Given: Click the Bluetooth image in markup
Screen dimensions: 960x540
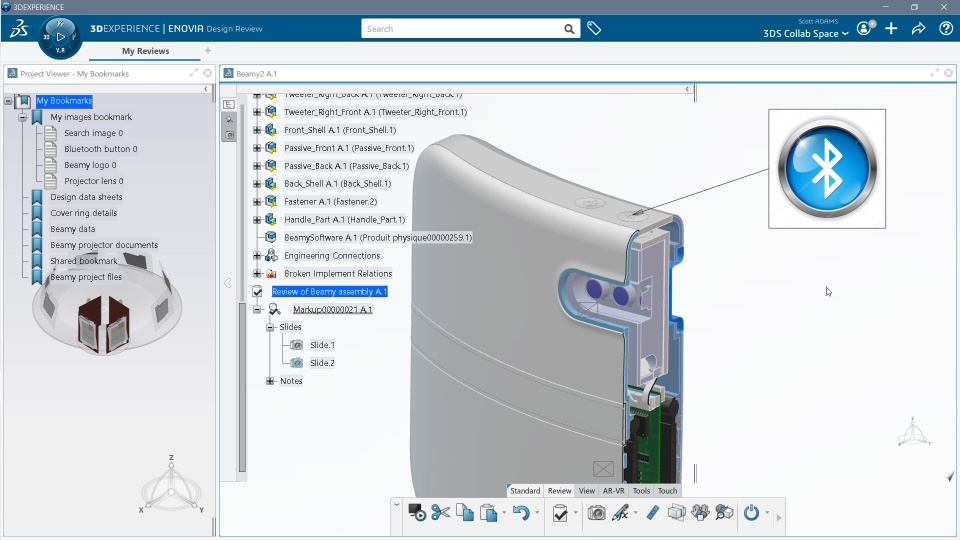Looking at the screenshot, I should (827, 169).
